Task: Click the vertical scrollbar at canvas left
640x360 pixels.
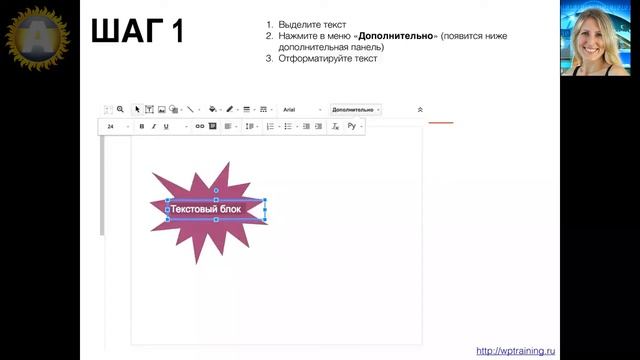Action: (x=102, y=186)
